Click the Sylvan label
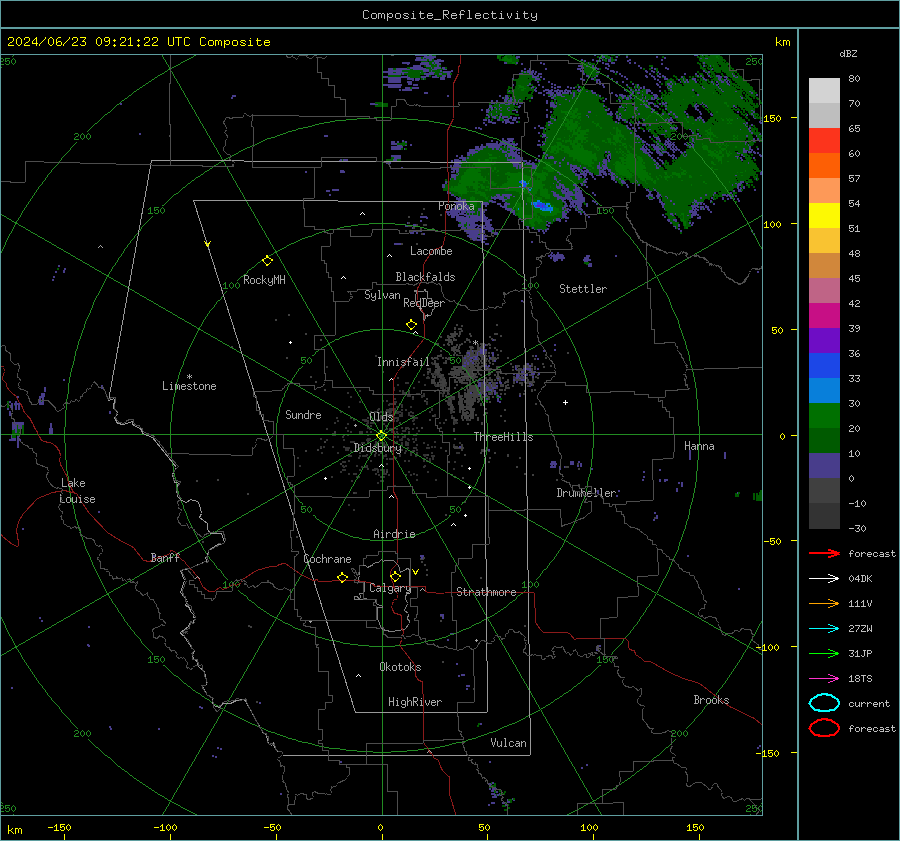Image resolution: width=900 pixels, height=841 pixels. 382,295
